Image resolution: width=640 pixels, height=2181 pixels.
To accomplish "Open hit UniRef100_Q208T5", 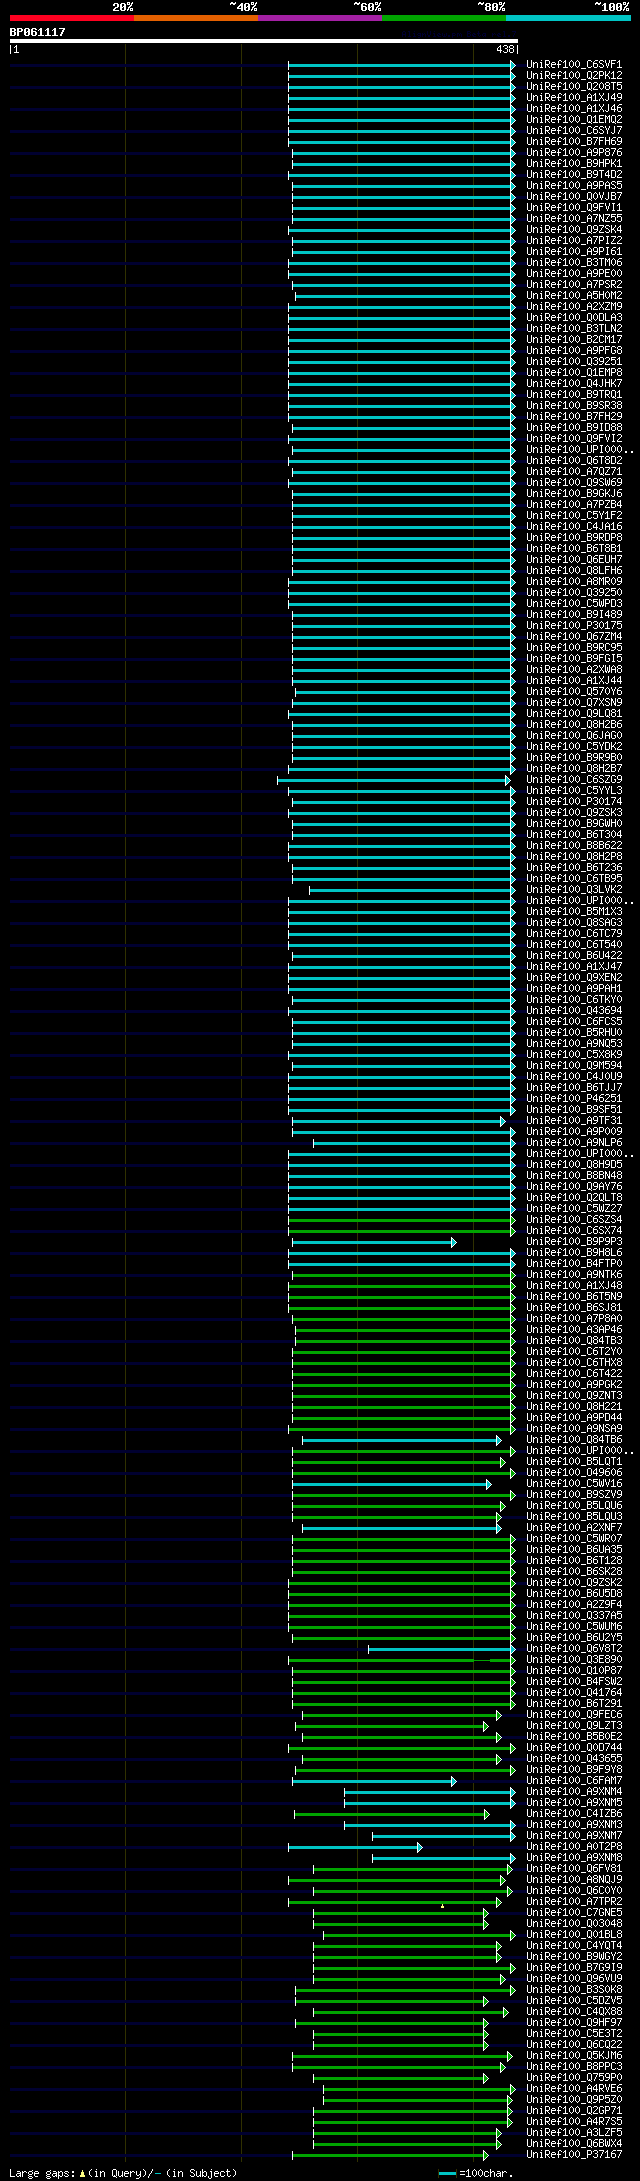I will pyautogui.click(x=574, y=87).
